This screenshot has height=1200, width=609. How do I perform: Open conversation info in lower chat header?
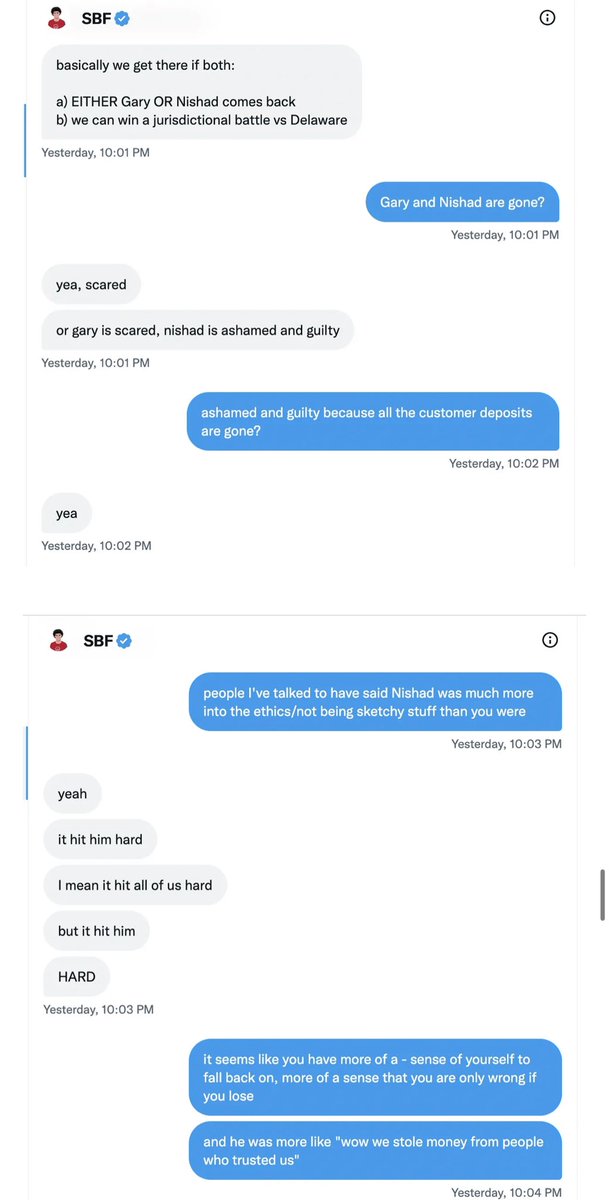pyautogui.click(x=549, y=640)
